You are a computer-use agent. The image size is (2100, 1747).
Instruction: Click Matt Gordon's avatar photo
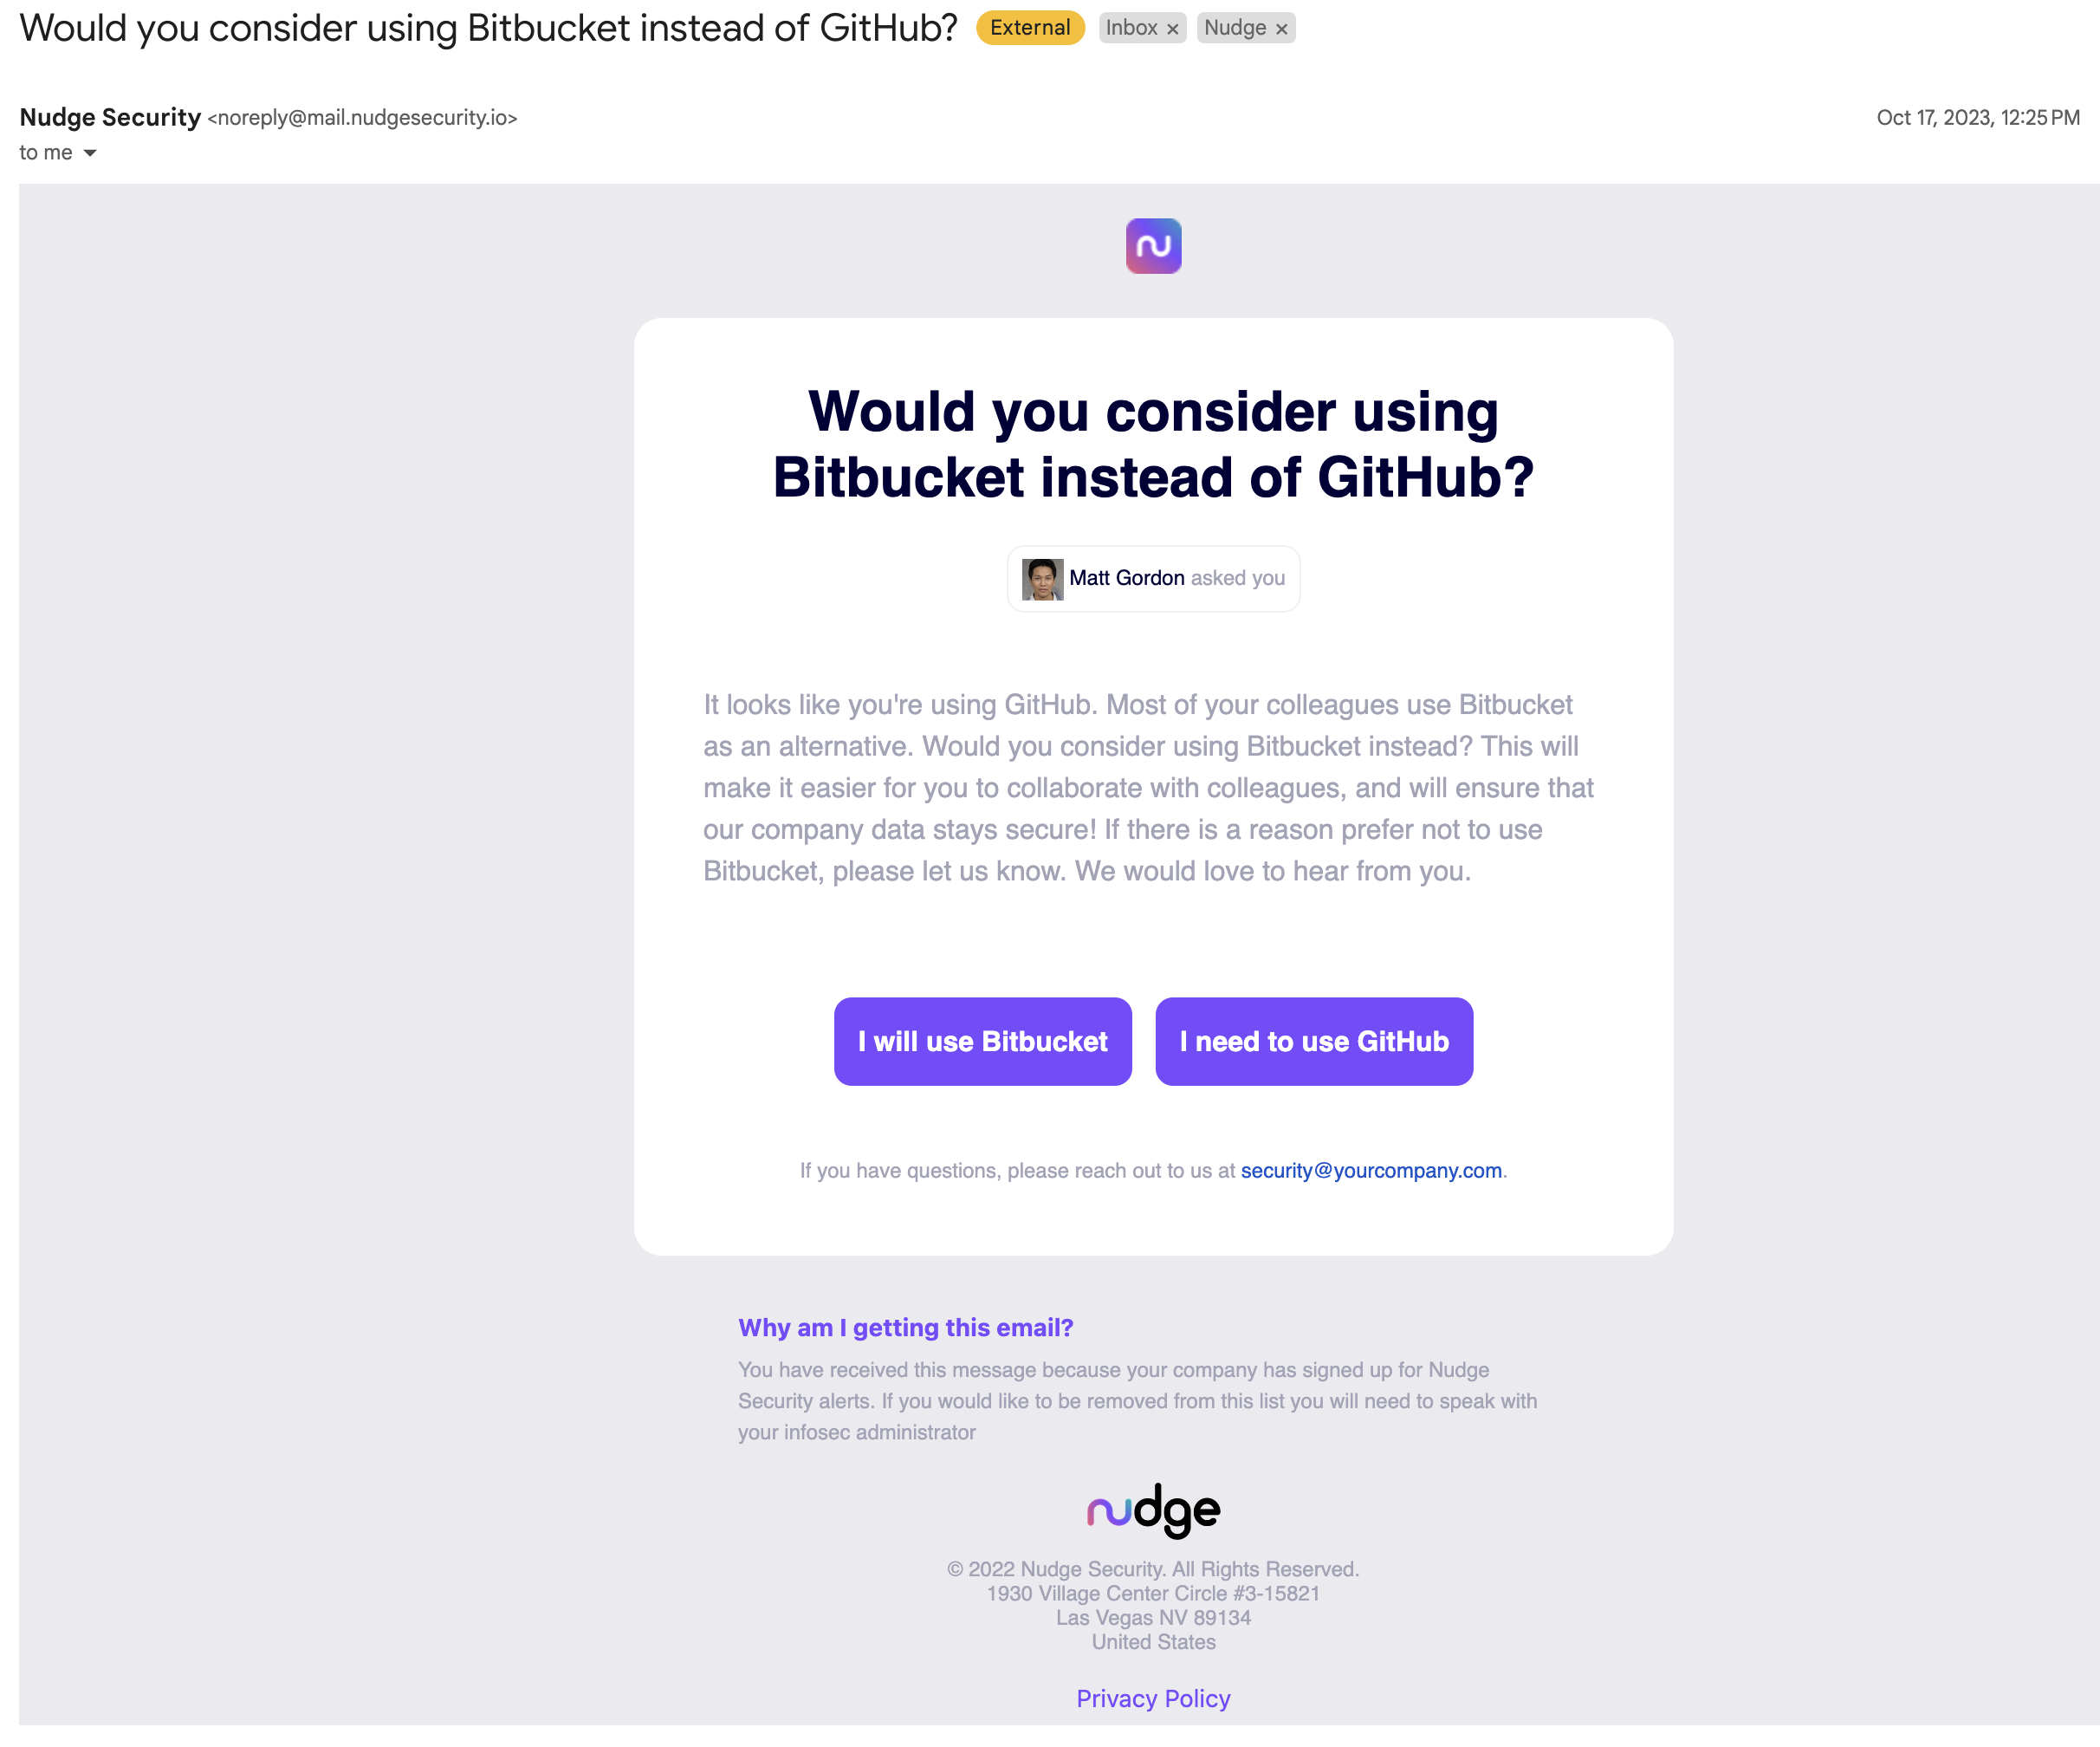(1042, 579)
